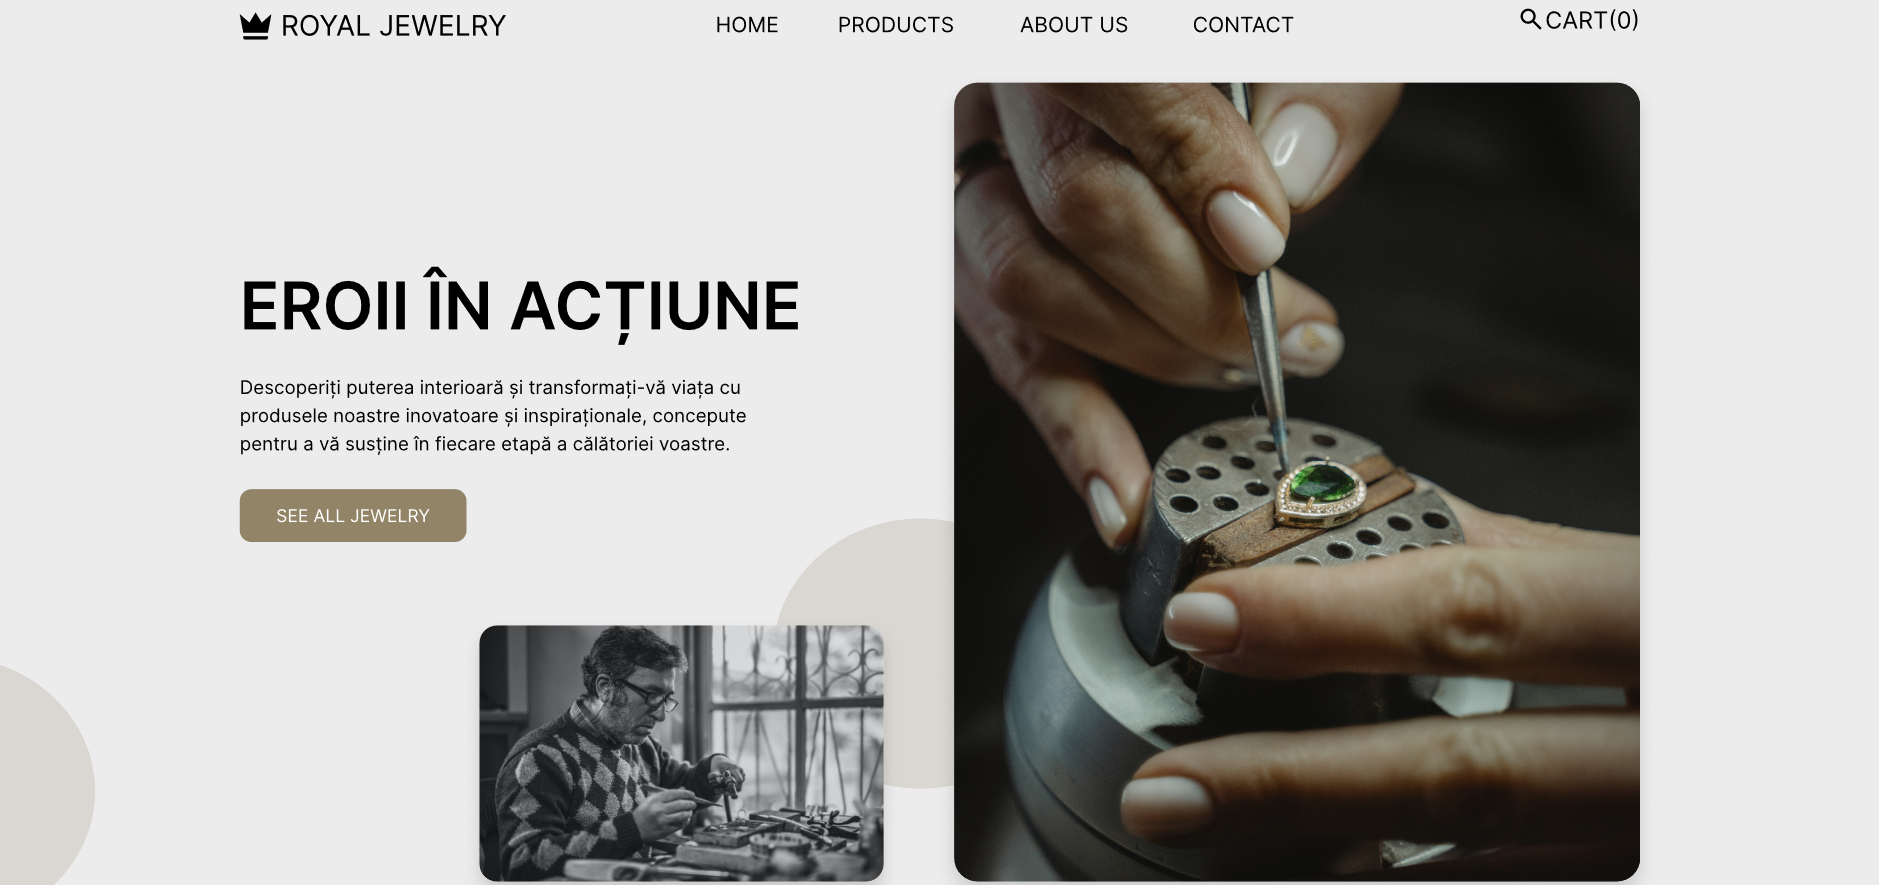Select the black-and-white jeweler photo

coord(681,753)
